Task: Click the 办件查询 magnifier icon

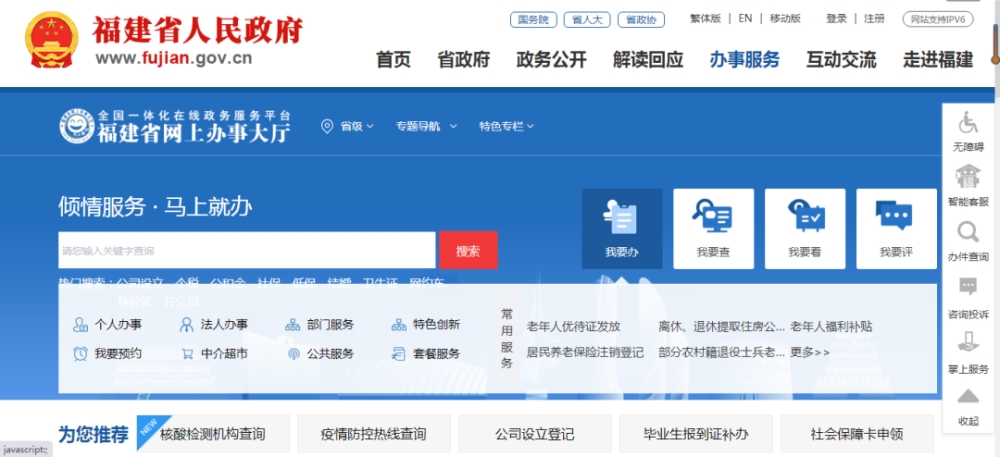Action: point(968,235)
